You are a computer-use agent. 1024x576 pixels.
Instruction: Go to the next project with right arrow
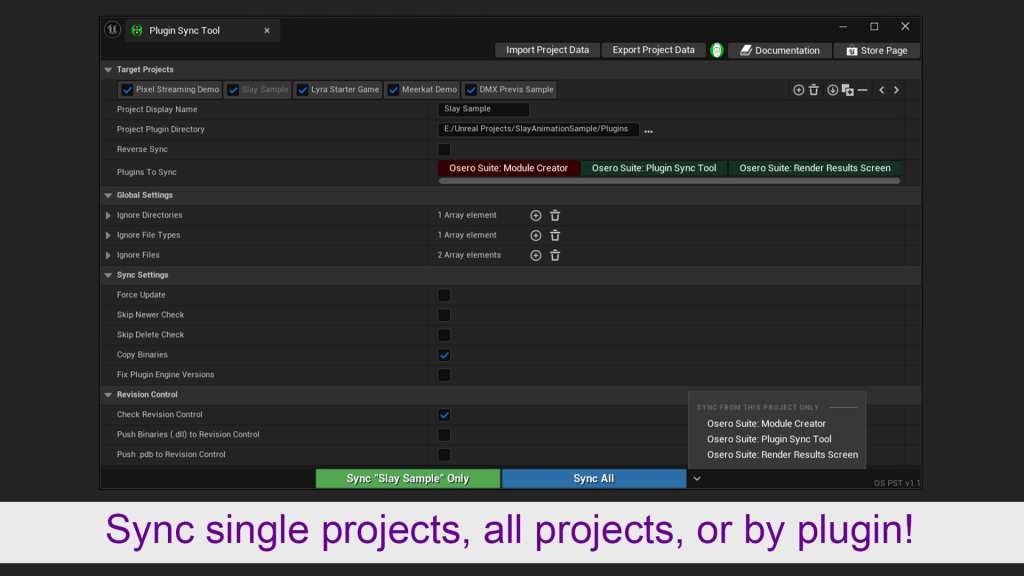pyautogui.click(x=896, y=90)
